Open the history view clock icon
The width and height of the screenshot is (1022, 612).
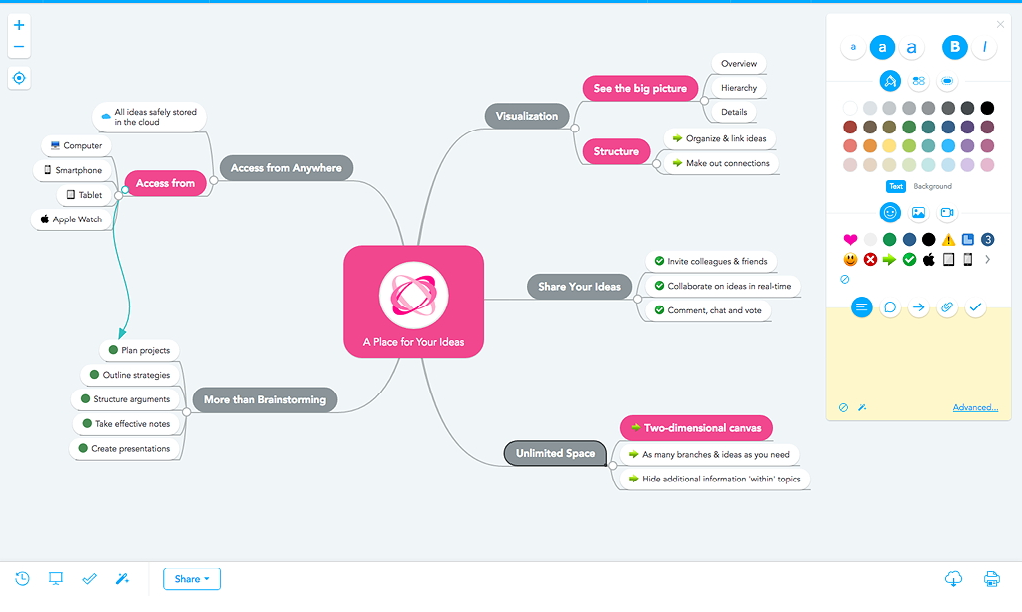pos(22,578)
